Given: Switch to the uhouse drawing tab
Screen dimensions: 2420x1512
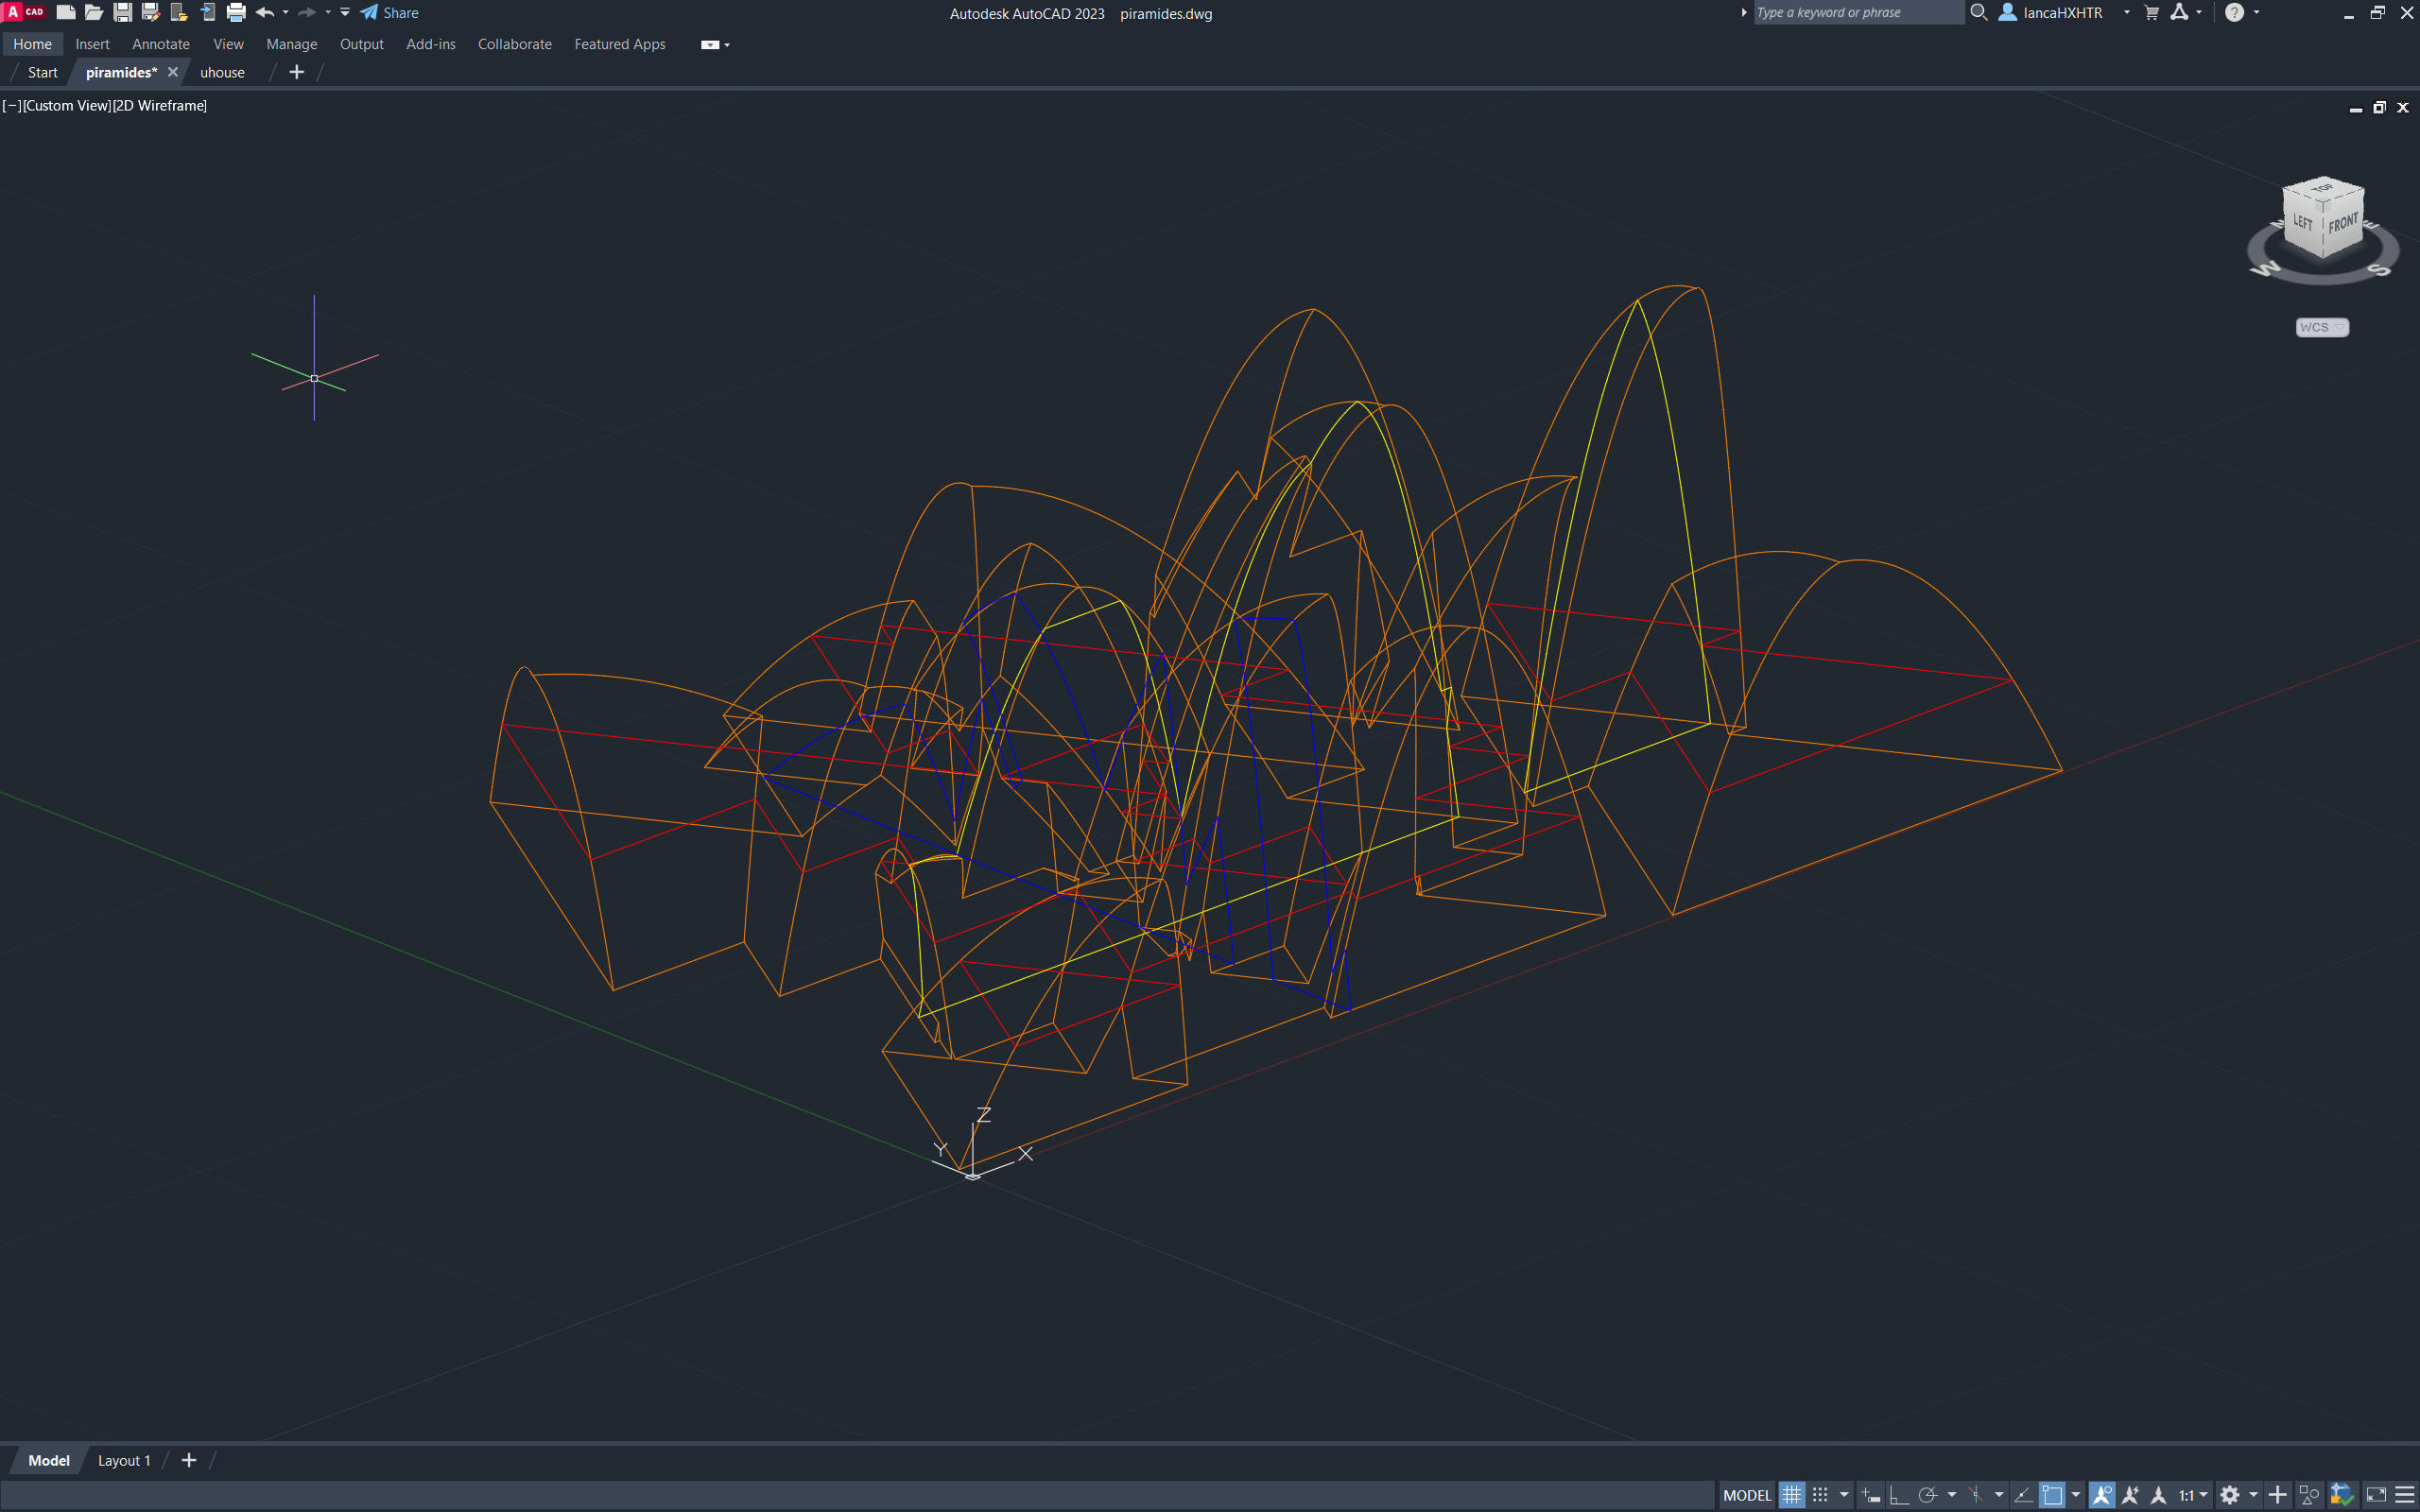Looking at the screenshot, I should [222, 72].
